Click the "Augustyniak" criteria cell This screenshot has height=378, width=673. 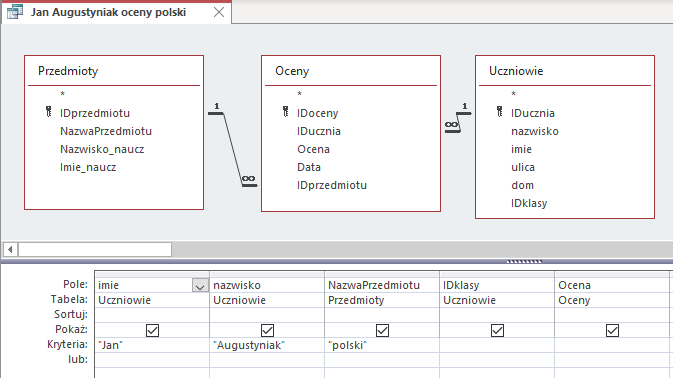(267, 345)
